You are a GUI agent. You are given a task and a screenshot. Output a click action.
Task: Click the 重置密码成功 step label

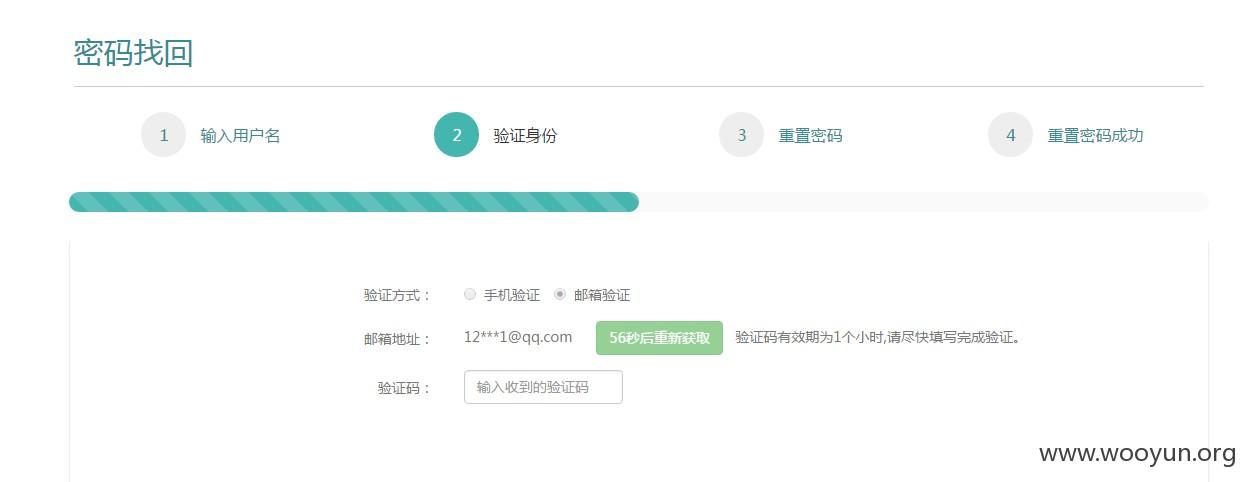click(x=1095, y=136)
